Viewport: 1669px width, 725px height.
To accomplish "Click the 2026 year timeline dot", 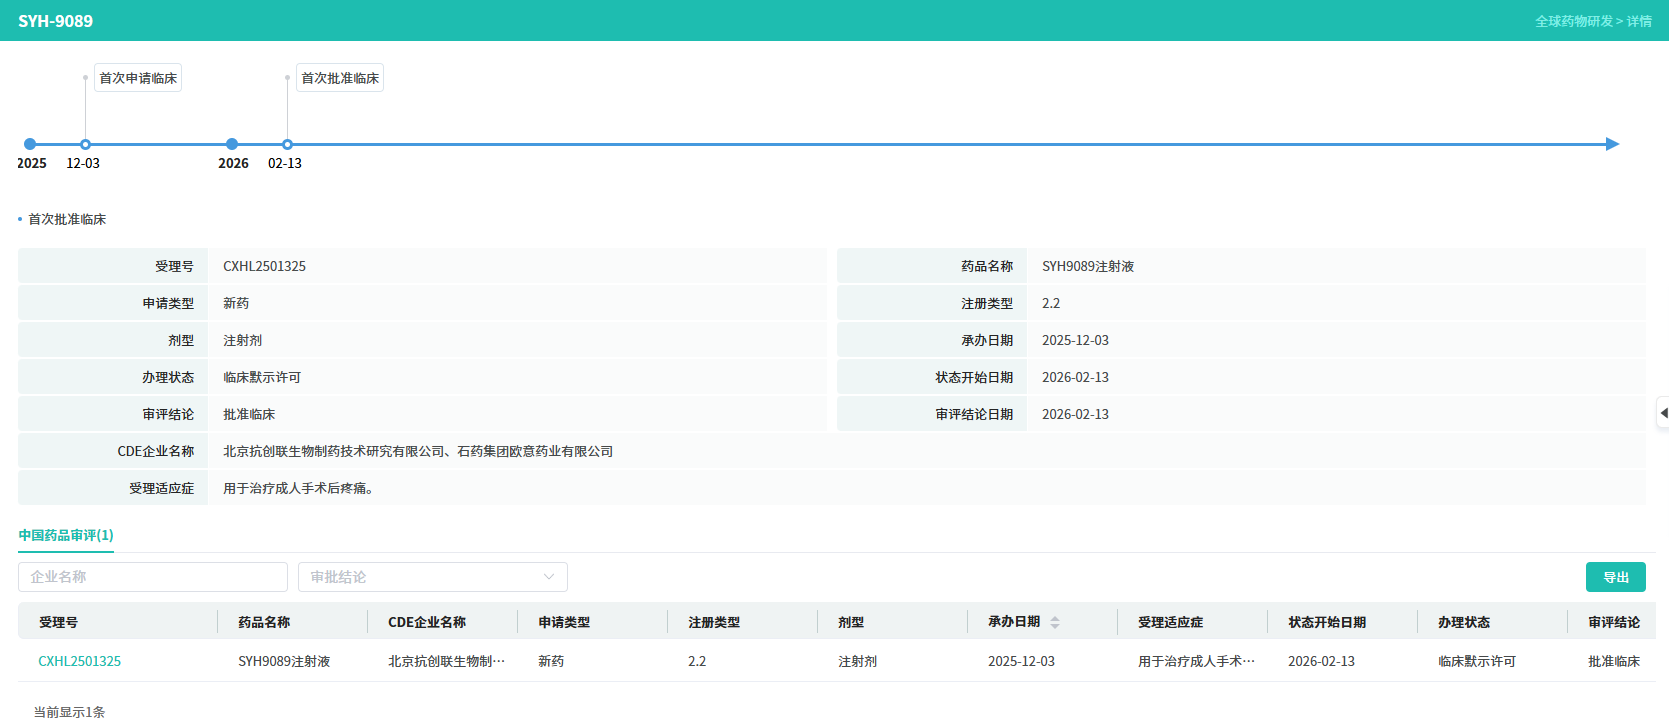I will pyautogui.click(x=232, y=144).
